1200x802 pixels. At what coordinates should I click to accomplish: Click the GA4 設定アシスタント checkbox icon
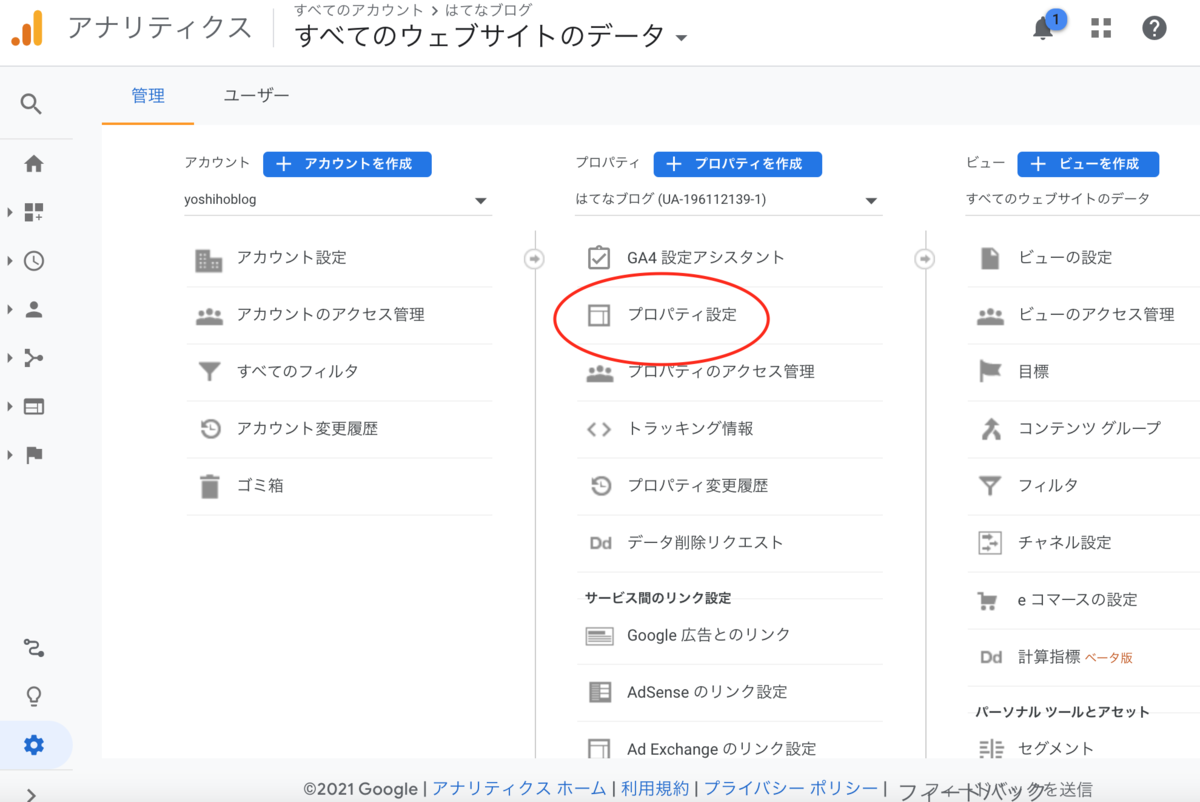(x=598, y=258)
